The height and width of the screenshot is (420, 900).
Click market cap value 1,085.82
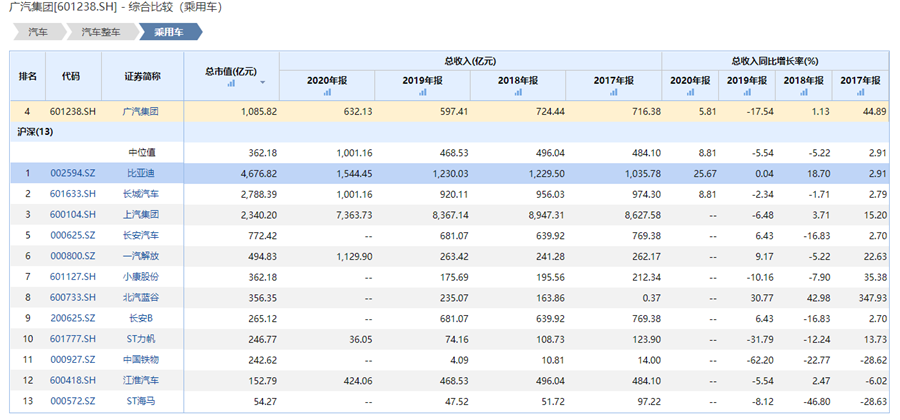[x=258, y=111]
